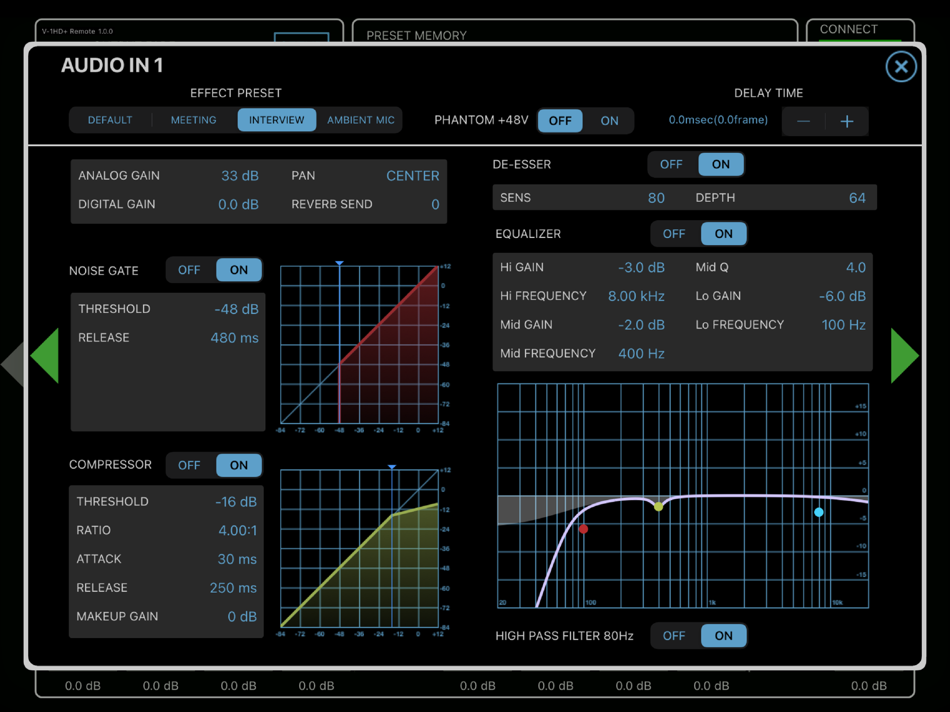Select the Lo GAIN -6.0 dB value
Viewport: 950px width, 712px height.
[842, 296]
